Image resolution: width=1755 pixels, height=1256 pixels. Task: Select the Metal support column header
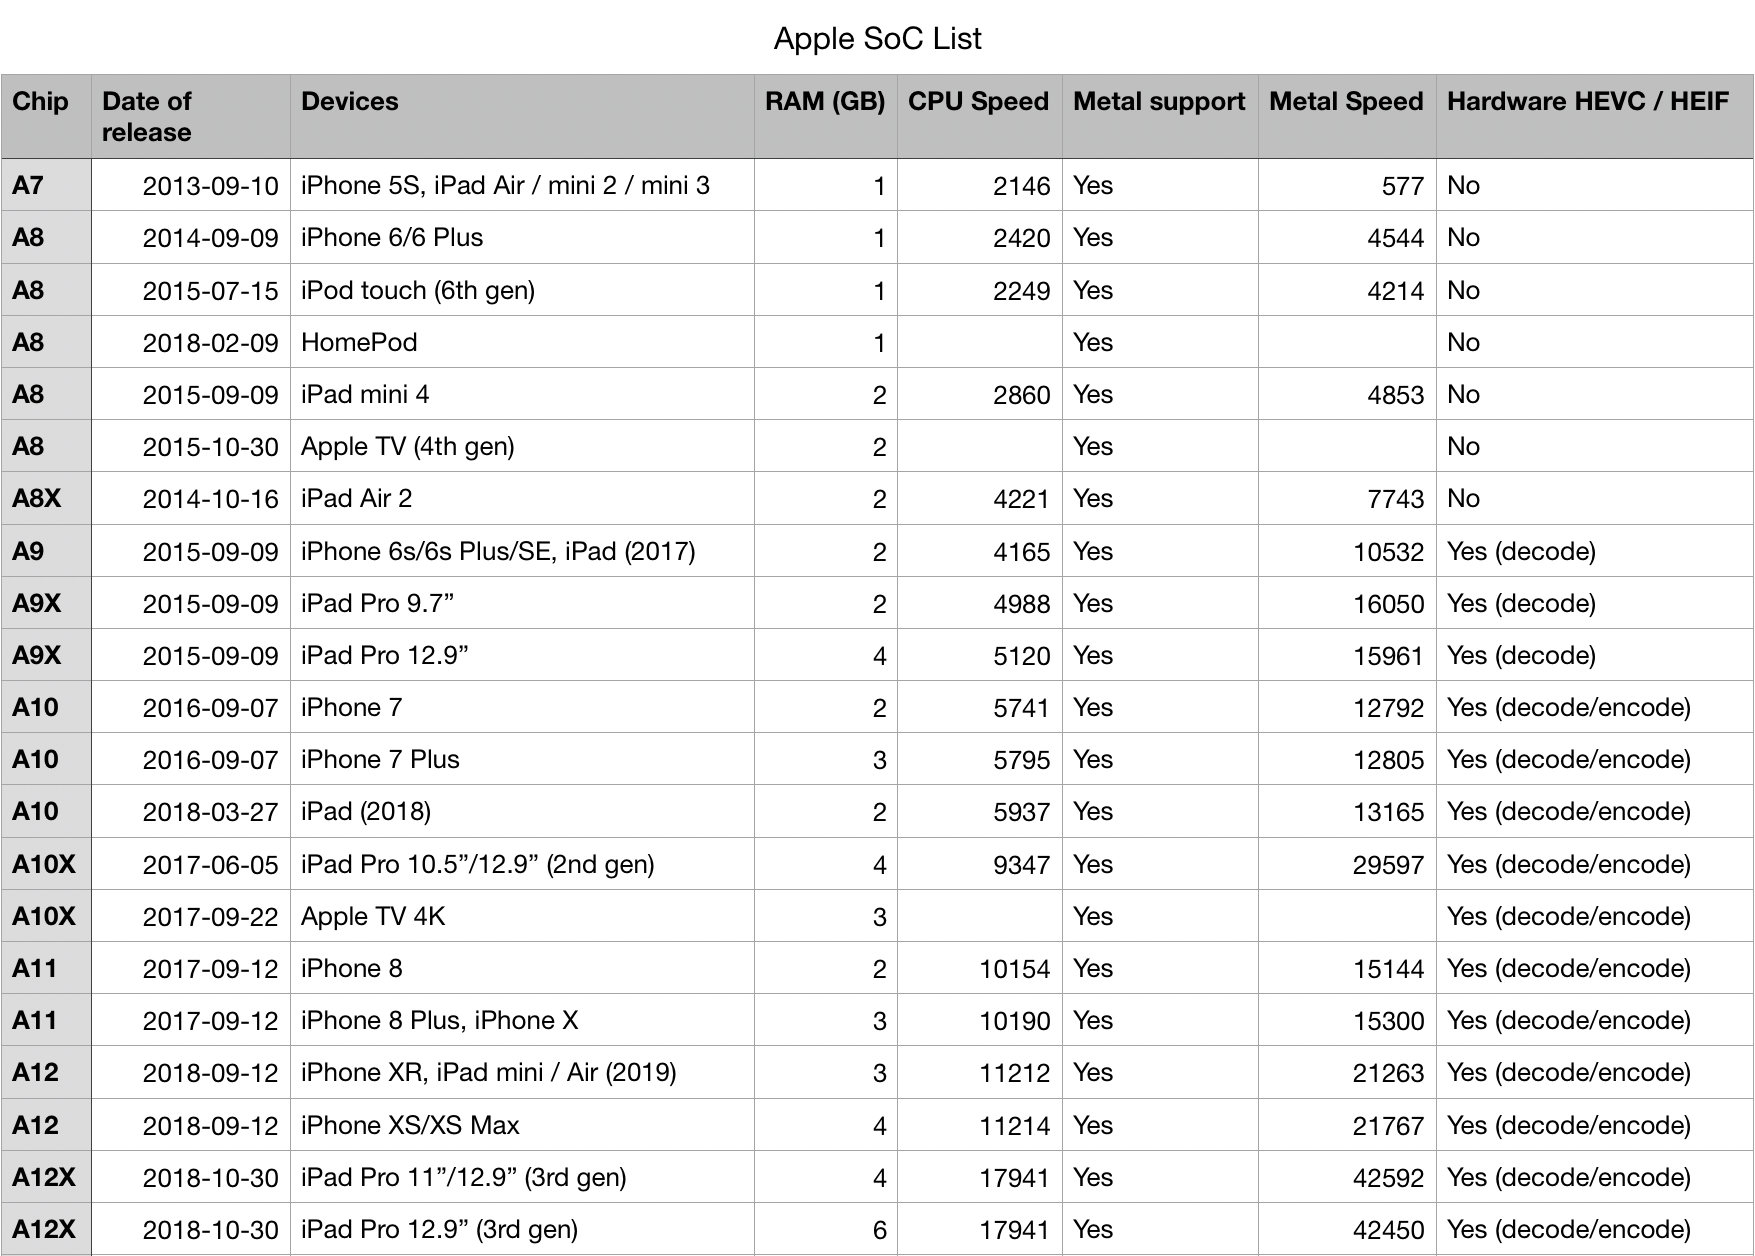click(1160, 116)
